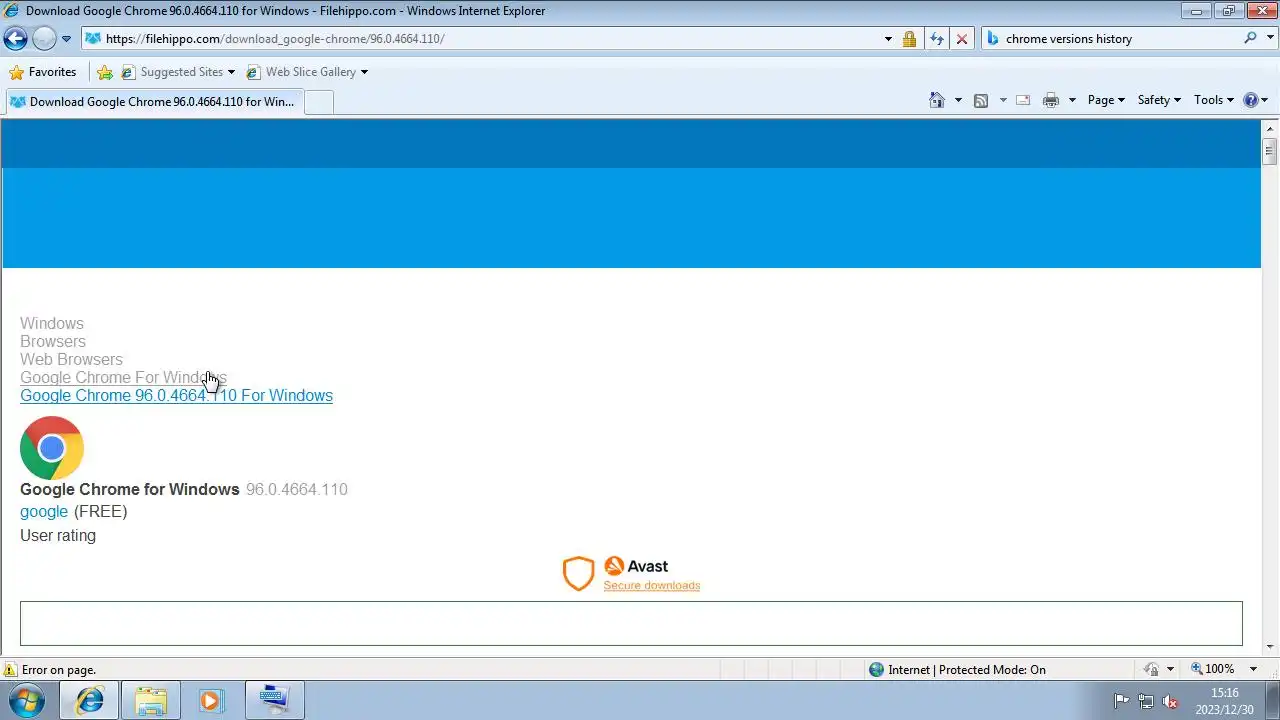1280x720 pixels.
Task: Open Windows Media Player taskbar icon
Action: pos(211,700)
